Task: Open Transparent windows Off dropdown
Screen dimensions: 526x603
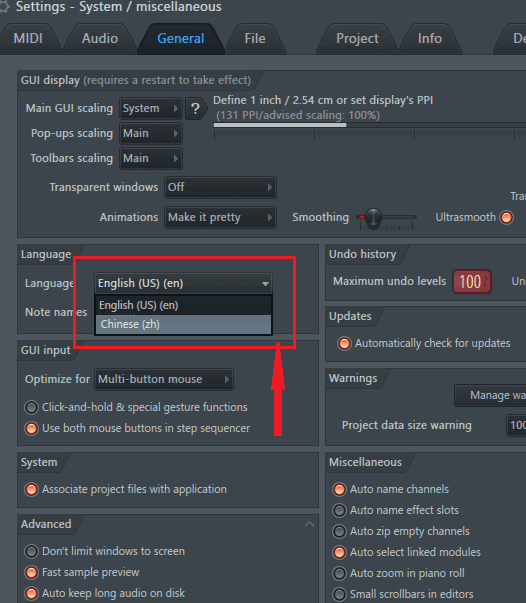Action: [x=220, y=187]
